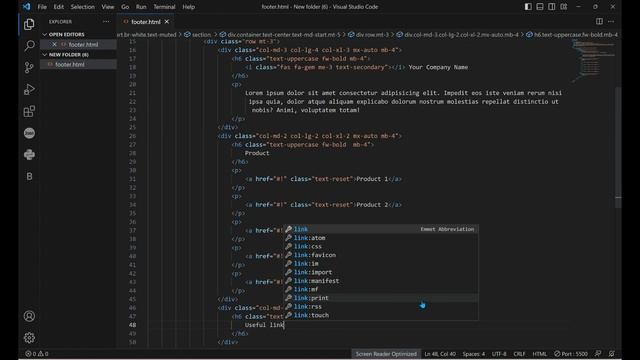640x360 pixels.
Task: Open the Bootstrap B icon in activity bar
Action: [x=29, y=176]
